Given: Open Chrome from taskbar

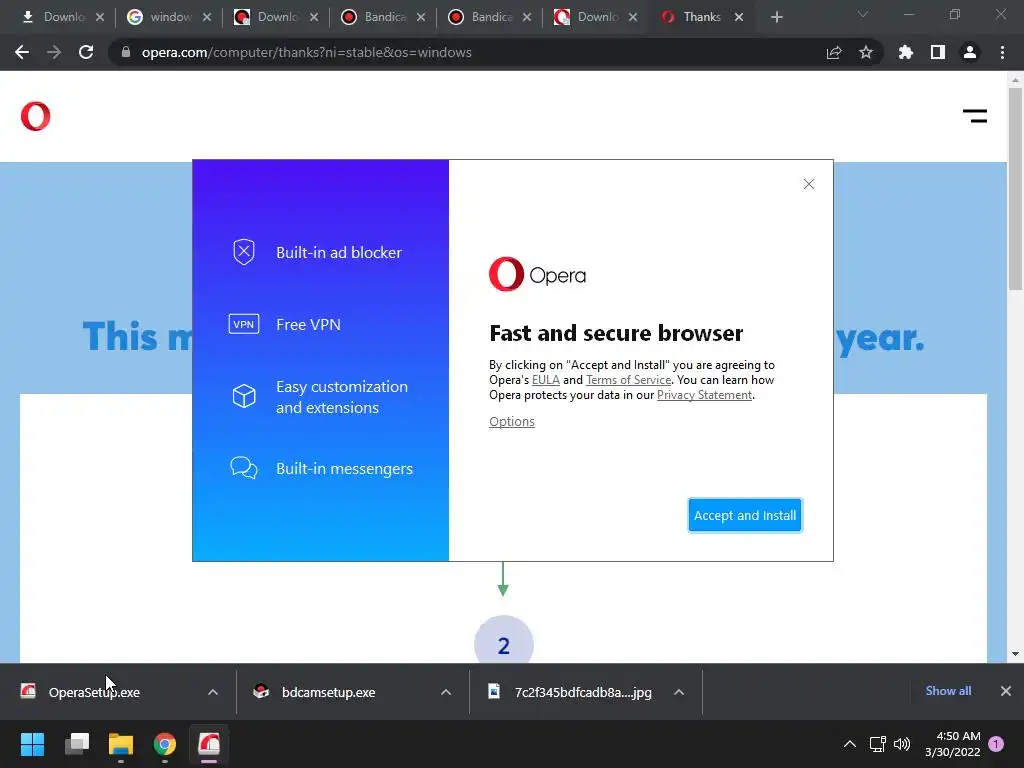Looking at the screenshot, I should pos(165,744).
